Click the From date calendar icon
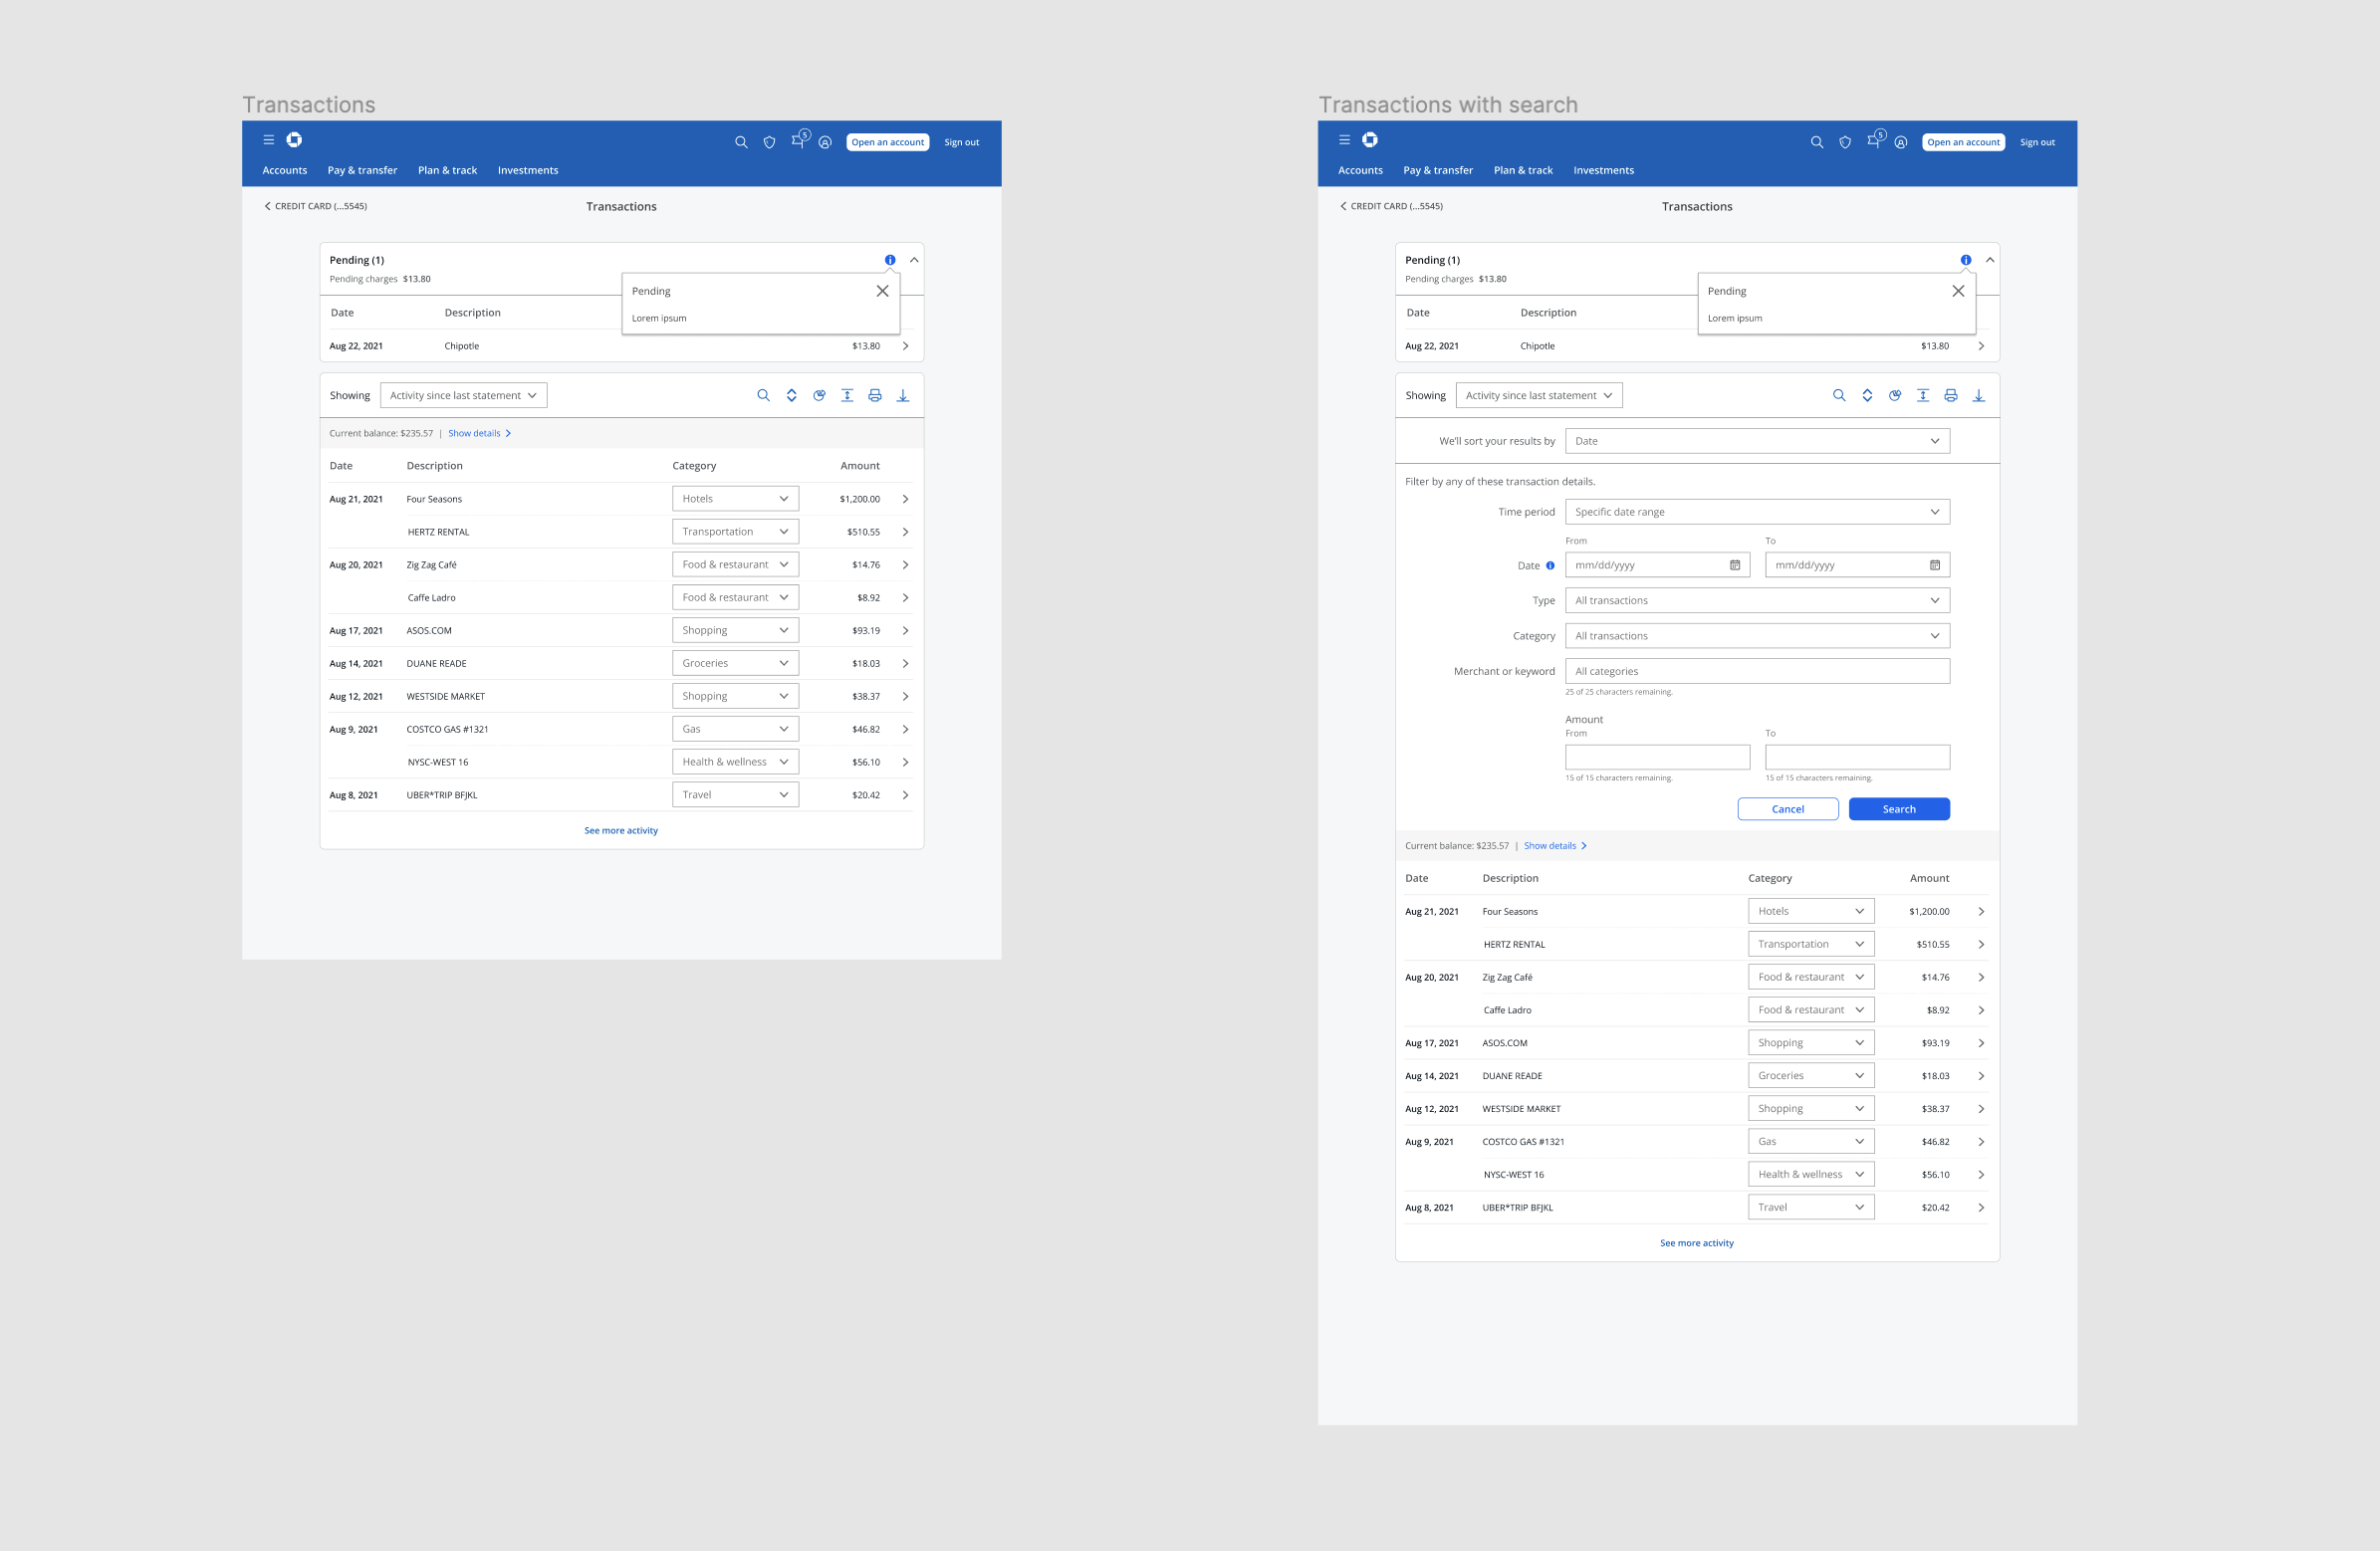2380x1551 pixels. [1735, 565]
